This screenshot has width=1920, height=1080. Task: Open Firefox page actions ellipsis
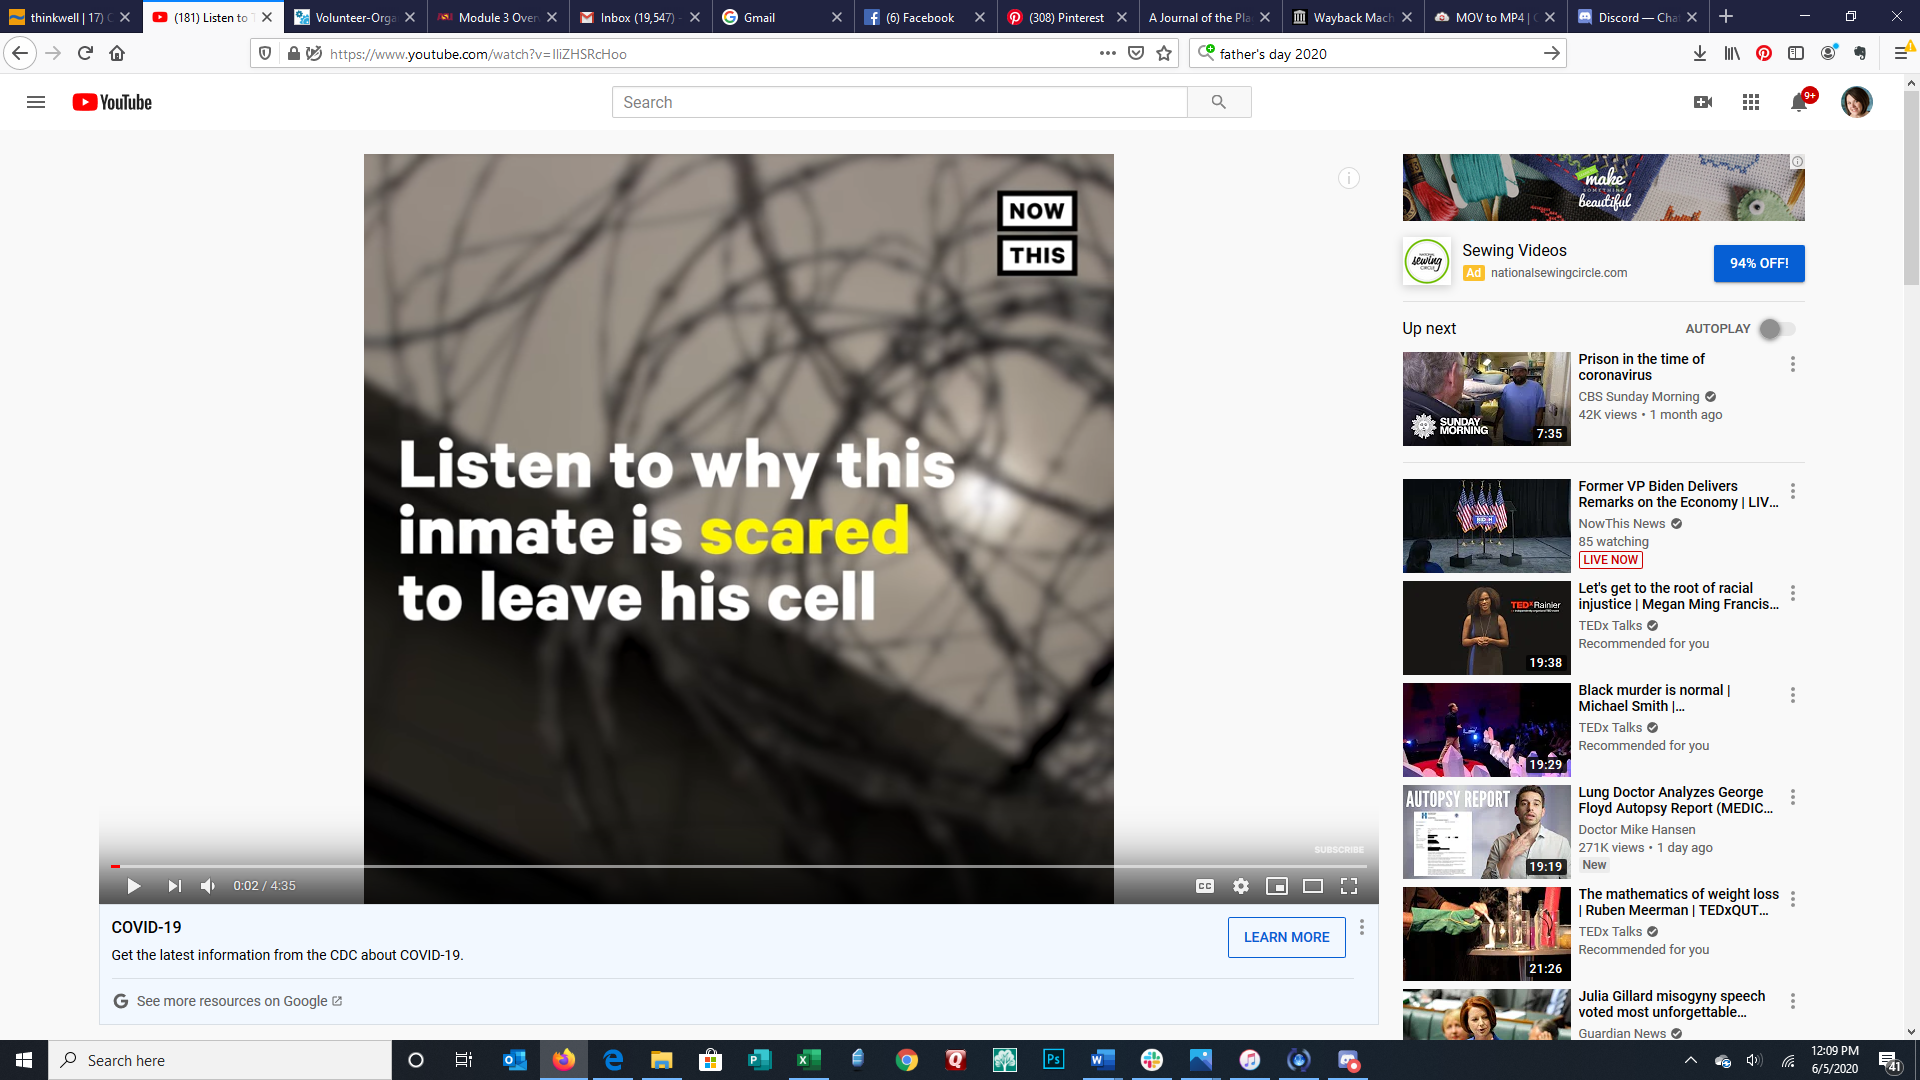[x=1107, y=53]
